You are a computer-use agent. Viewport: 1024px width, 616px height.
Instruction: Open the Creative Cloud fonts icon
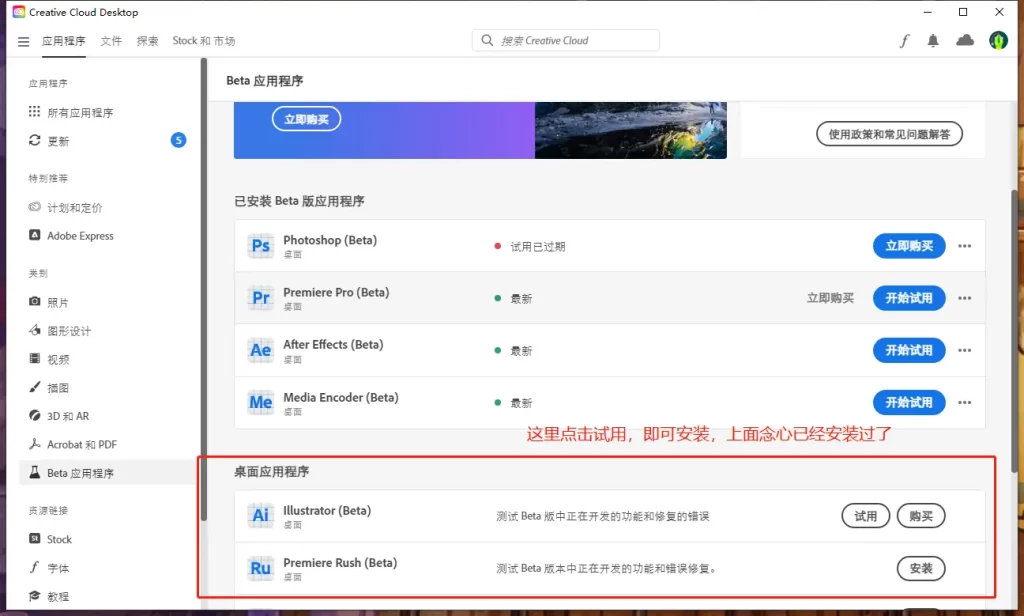pyautogui.click(x=904, y=40)
